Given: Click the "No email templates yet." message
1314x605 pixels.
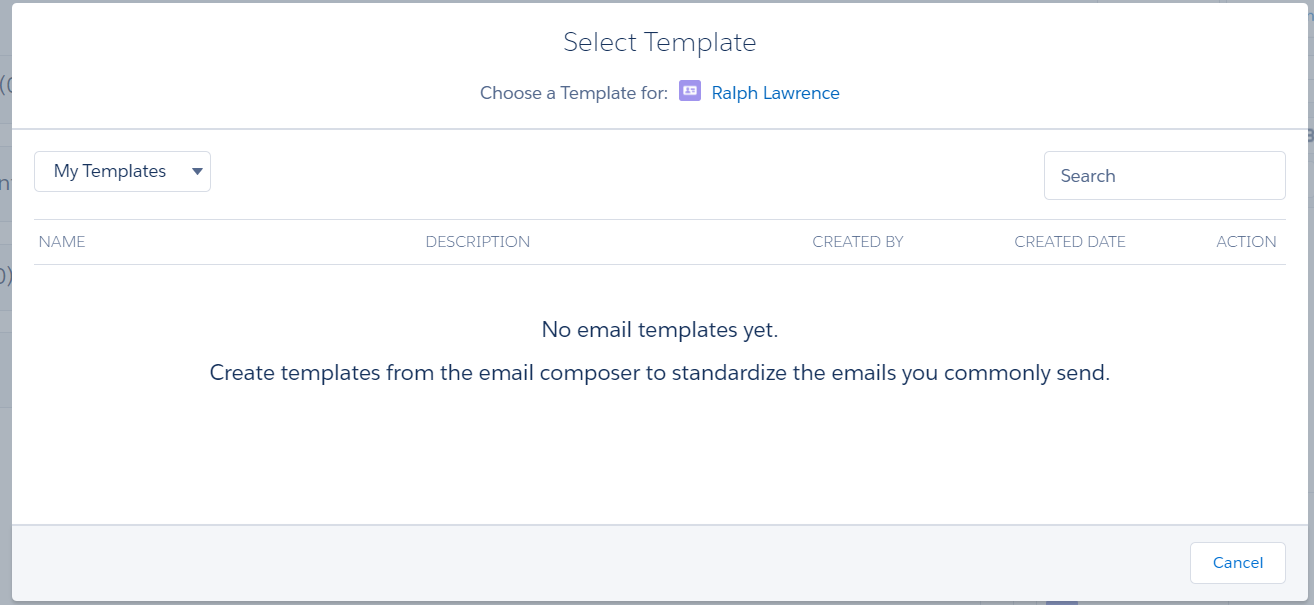Looking at the screenshot, I should tap(659, 330).
